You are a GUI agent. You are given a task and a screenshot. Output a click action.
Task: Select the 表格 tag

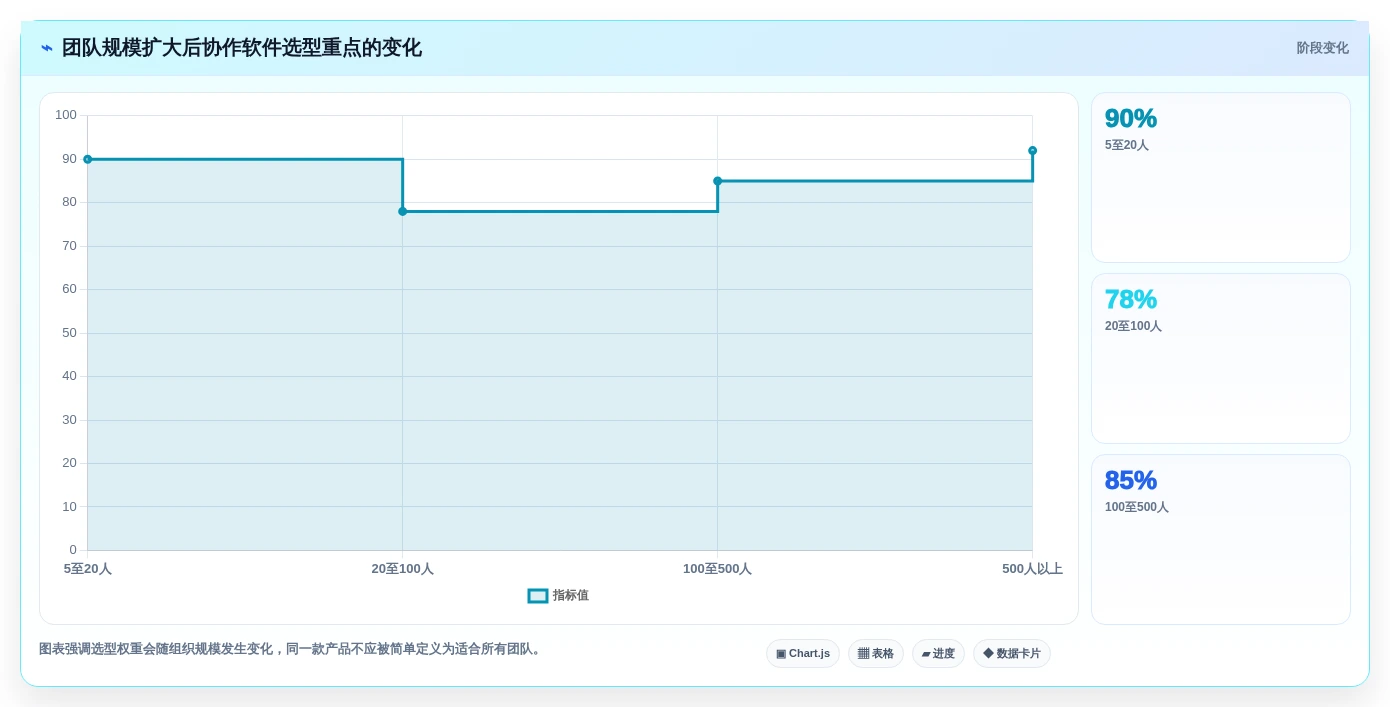point(876,654)
